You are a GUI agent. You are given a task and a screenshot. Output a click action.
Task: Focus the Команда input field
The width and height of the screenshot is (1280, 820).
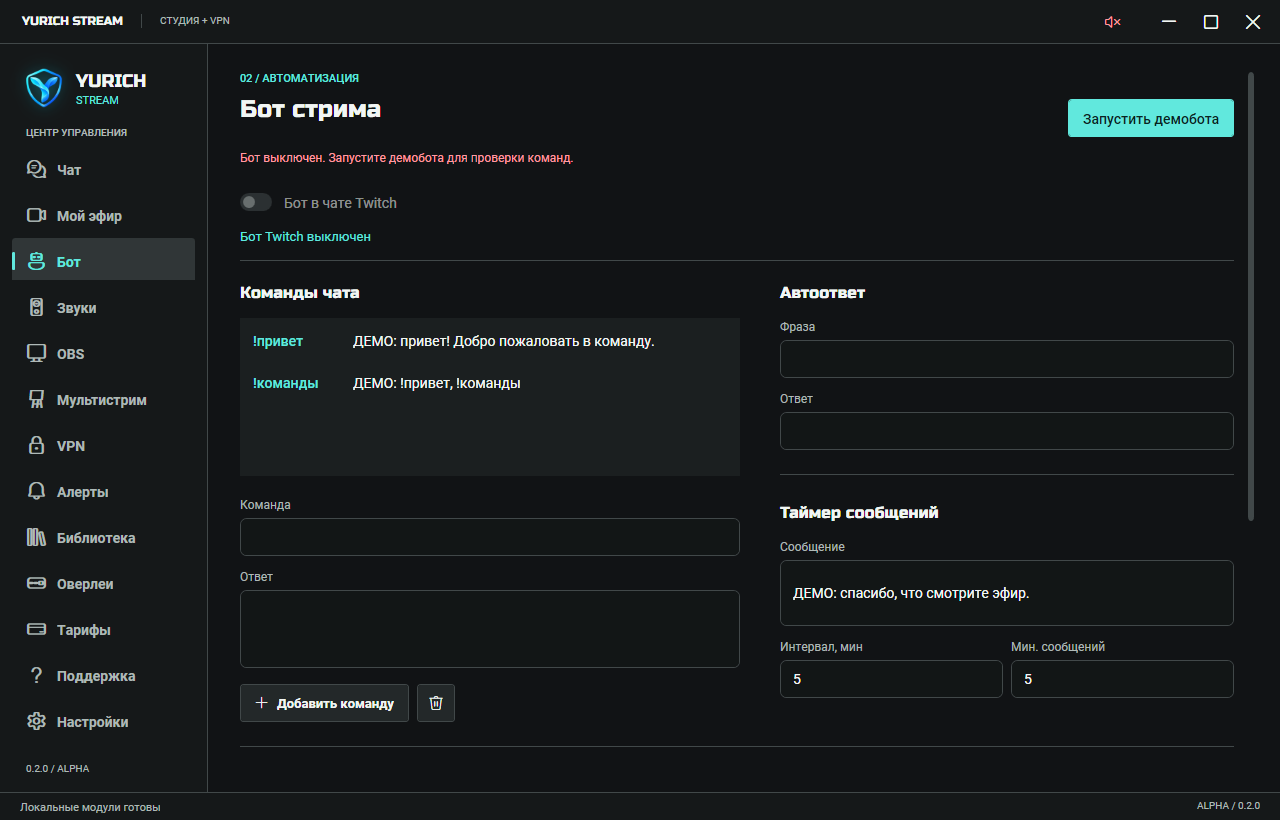pyautogui.click(x=490, y=537)
